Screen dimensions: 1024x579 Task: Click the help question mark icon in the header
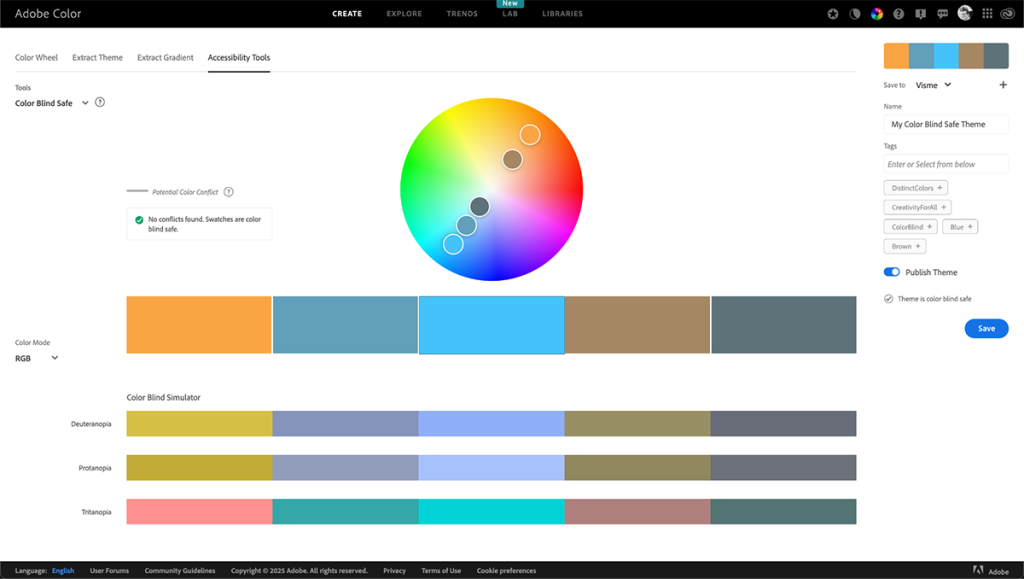pyautogui.click(x=899, y=13)
